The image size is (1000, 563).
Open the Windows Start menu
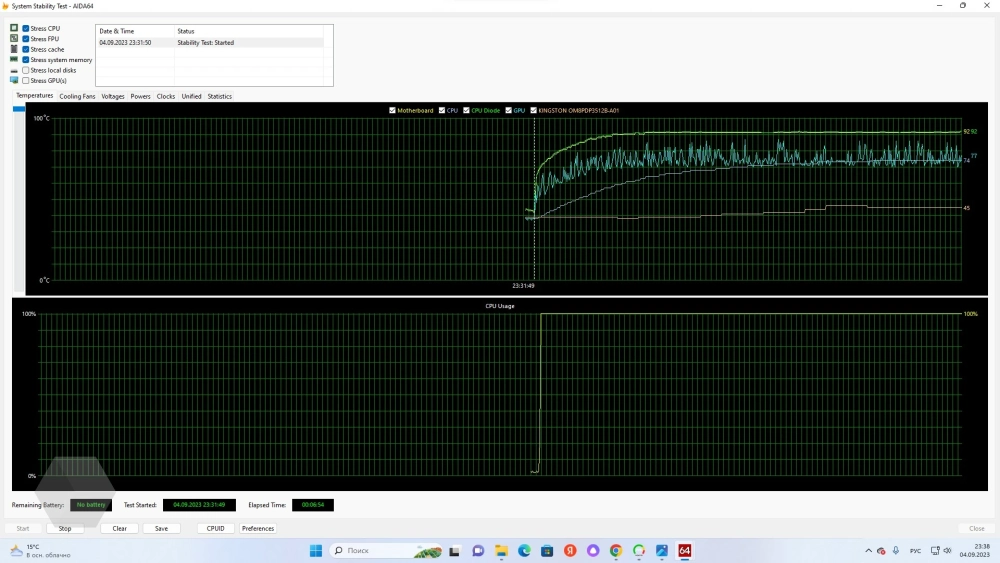316,551
